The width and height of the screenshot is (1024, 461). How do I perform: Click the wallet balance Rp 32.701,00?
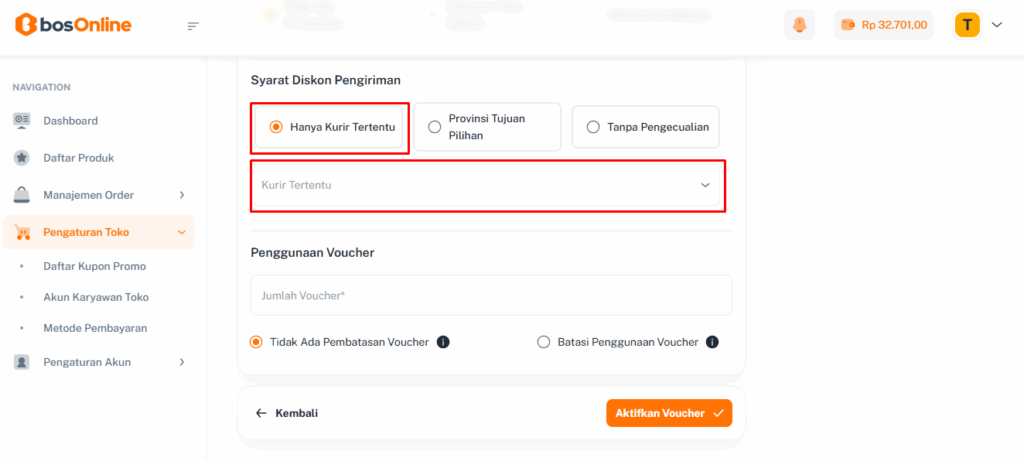pyautogui.click(x=884, y=25)
